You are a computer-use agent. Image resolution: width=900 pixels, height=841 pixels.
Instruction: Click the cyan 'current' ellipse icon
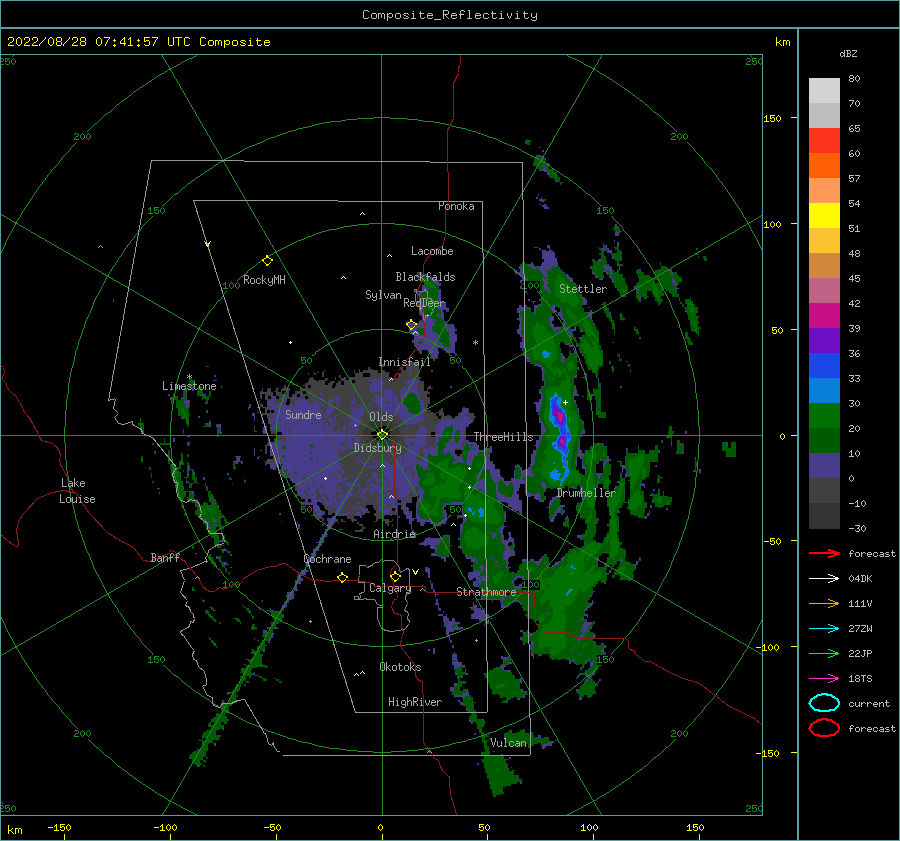pos(824,703)
